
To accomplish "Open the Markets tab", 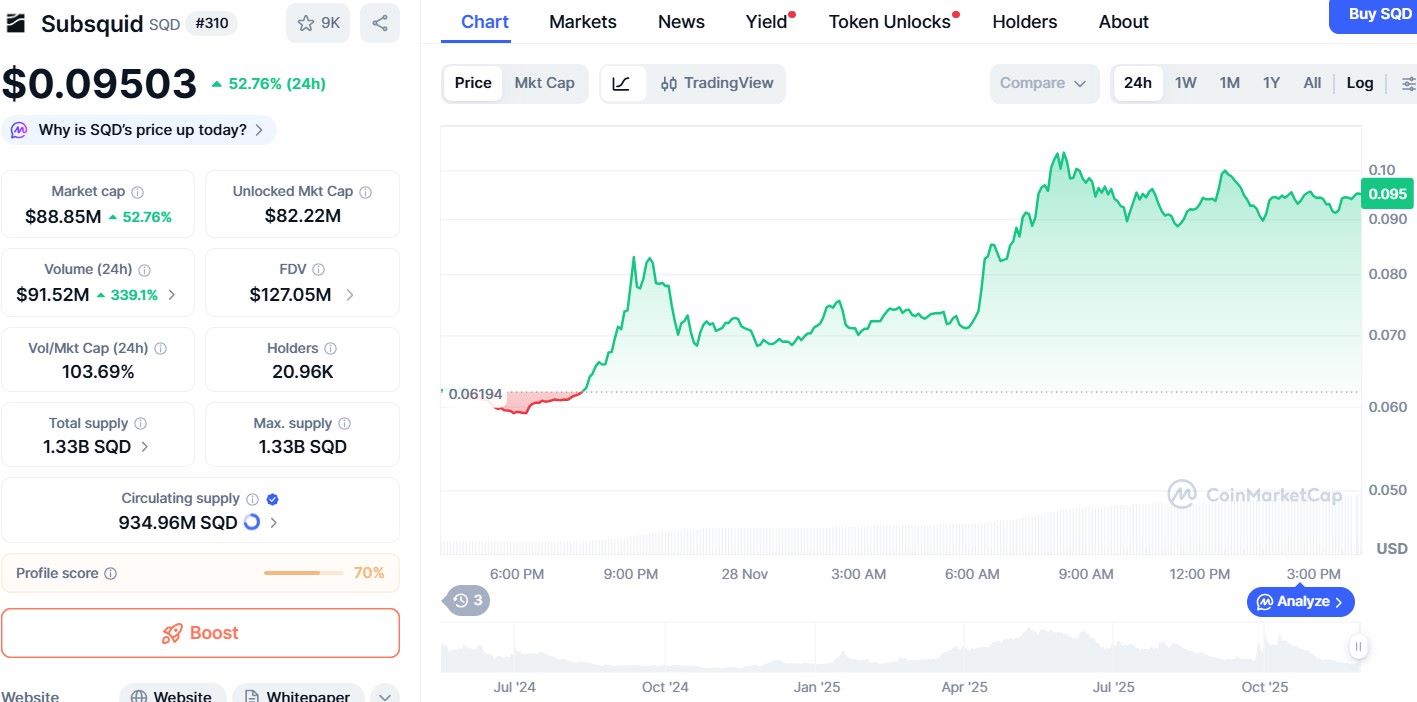I will click(x=583, y=22).
